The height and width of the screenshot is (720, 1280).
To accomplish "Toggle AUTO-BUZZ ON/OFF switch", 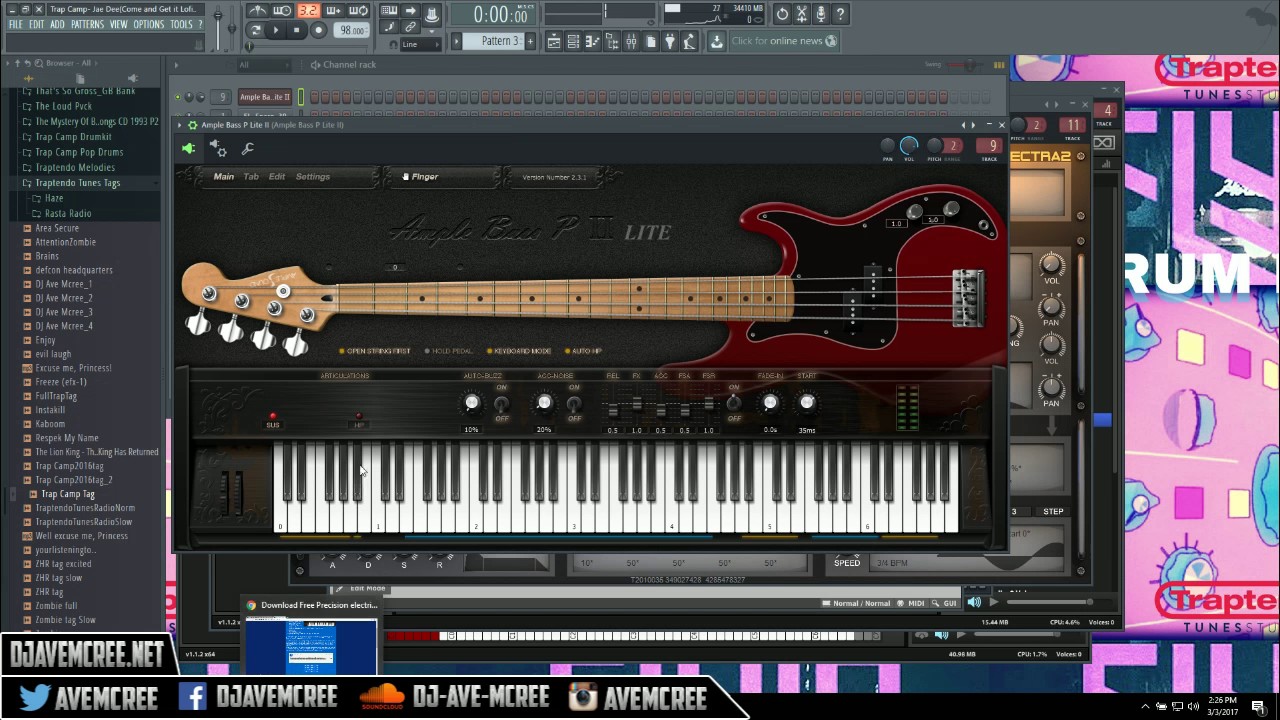I will pos(501,404).
